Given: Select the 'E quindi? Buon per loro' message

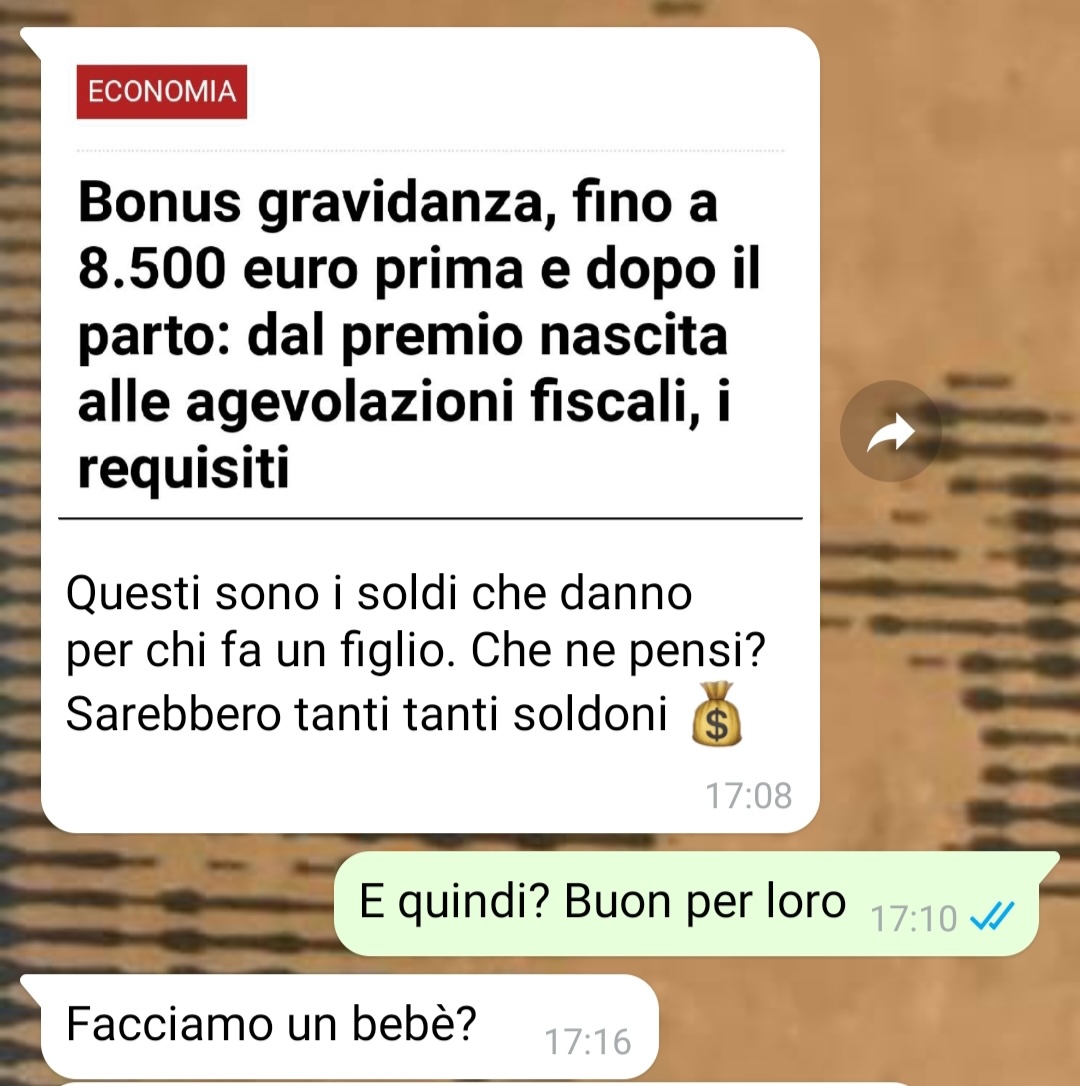Looking at the screenshot, I should [602, 902].
